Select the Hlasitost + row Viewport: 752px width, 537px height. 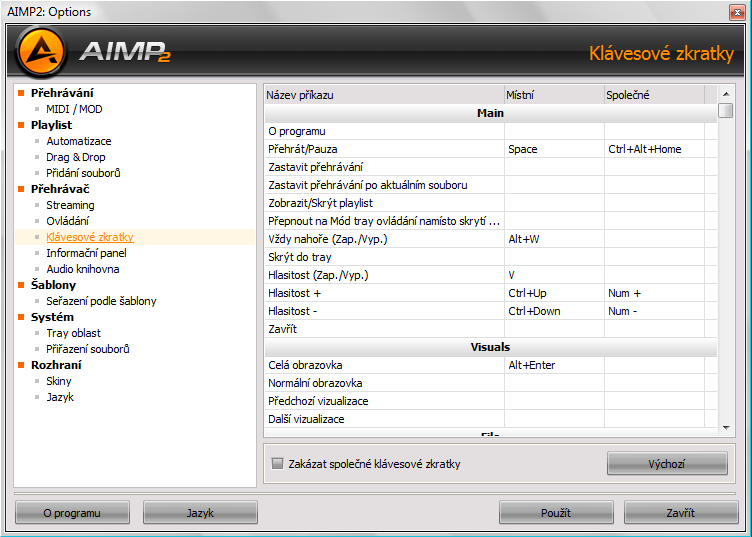[491, 293]
